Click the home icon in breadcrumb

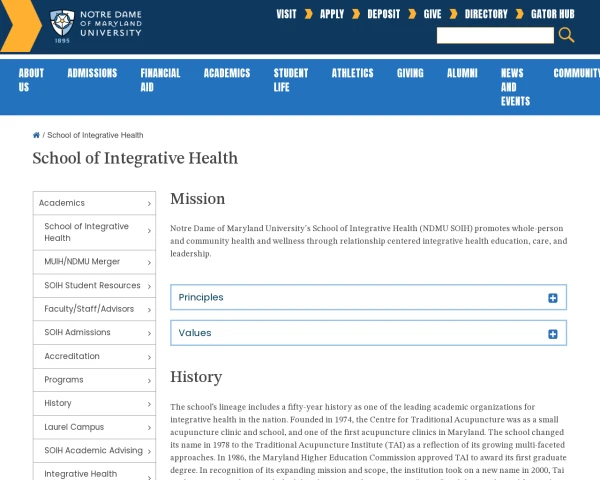point(36,135)
